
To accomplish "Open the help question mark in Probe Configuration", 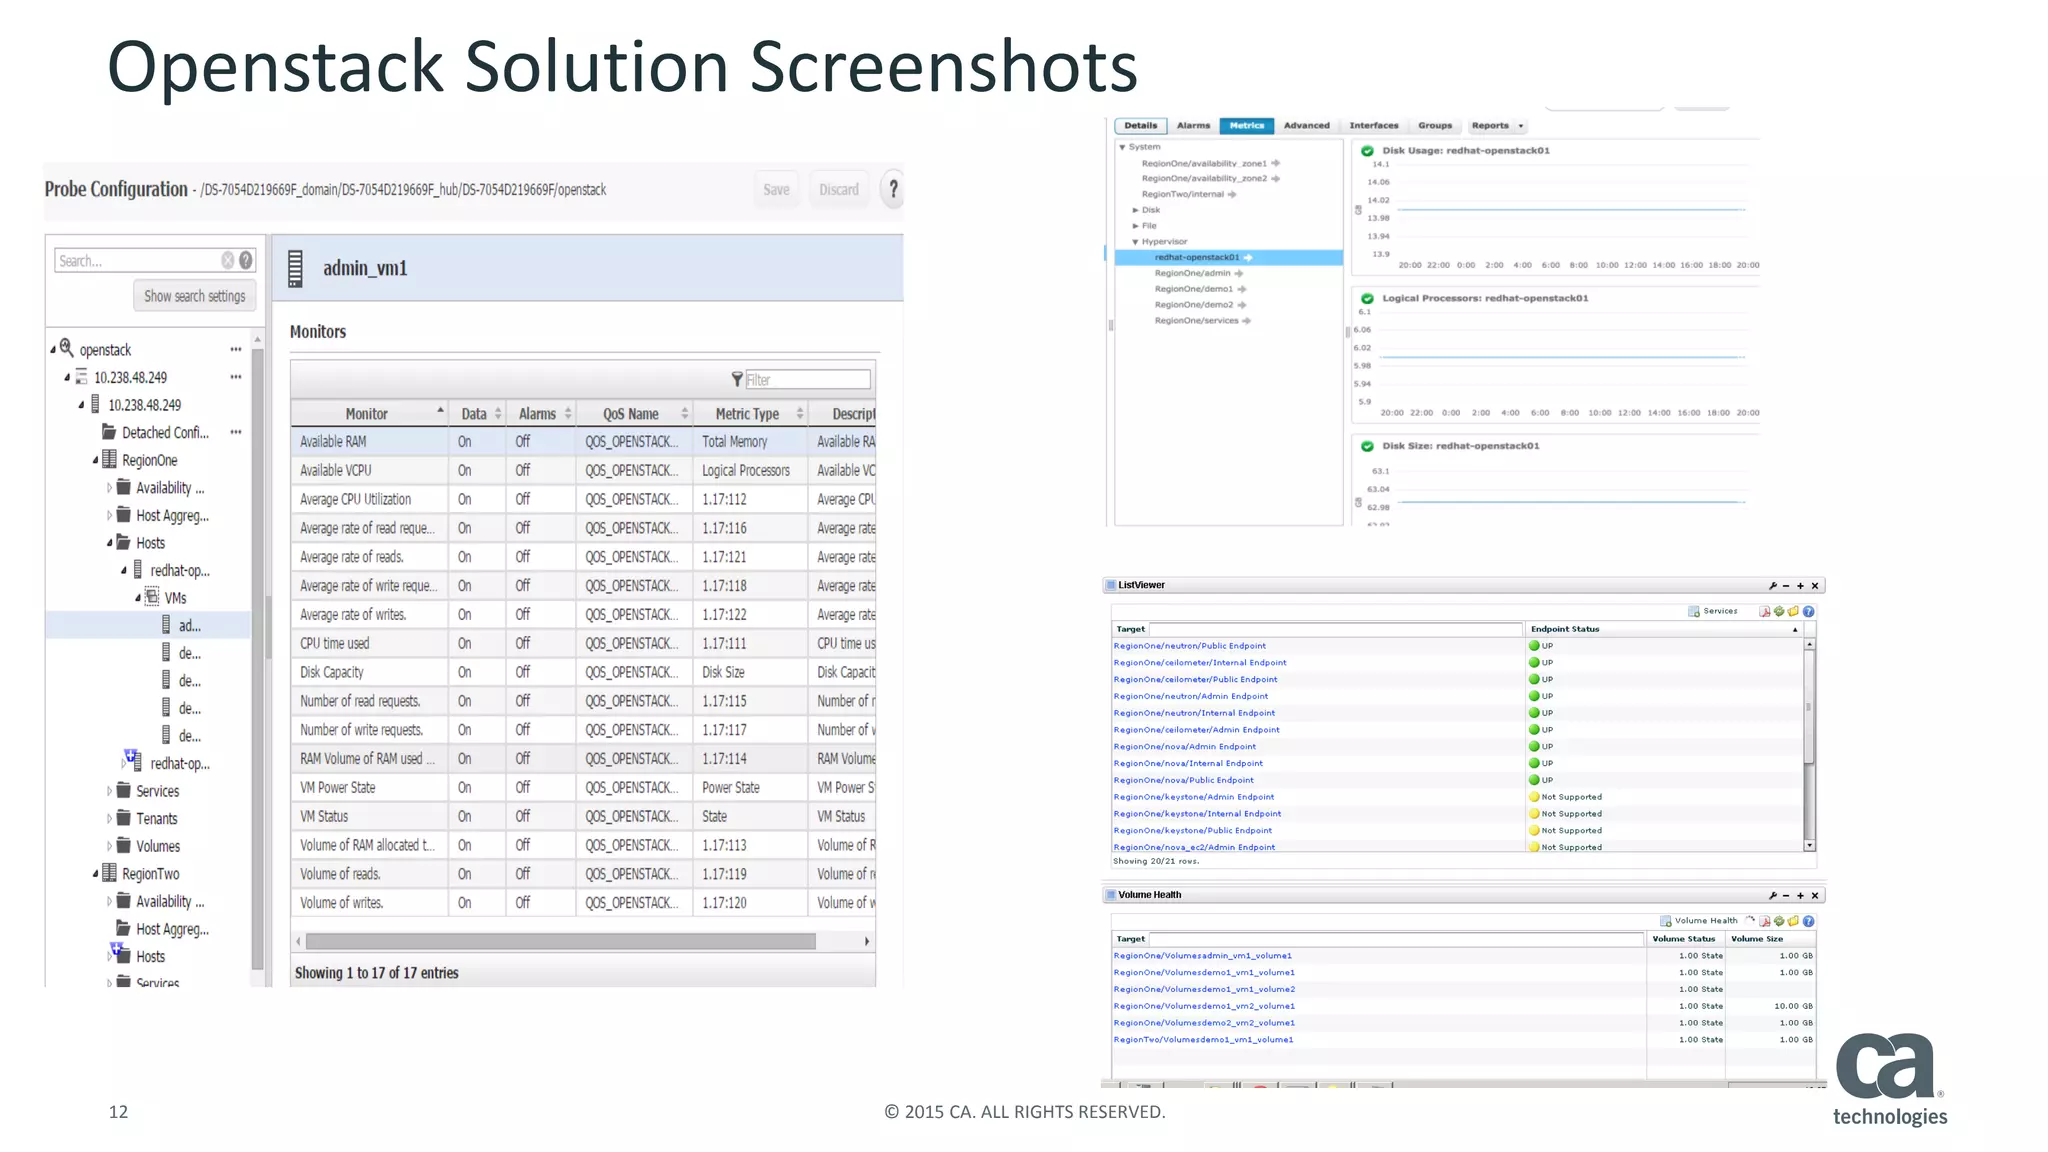I will (892, 189).
